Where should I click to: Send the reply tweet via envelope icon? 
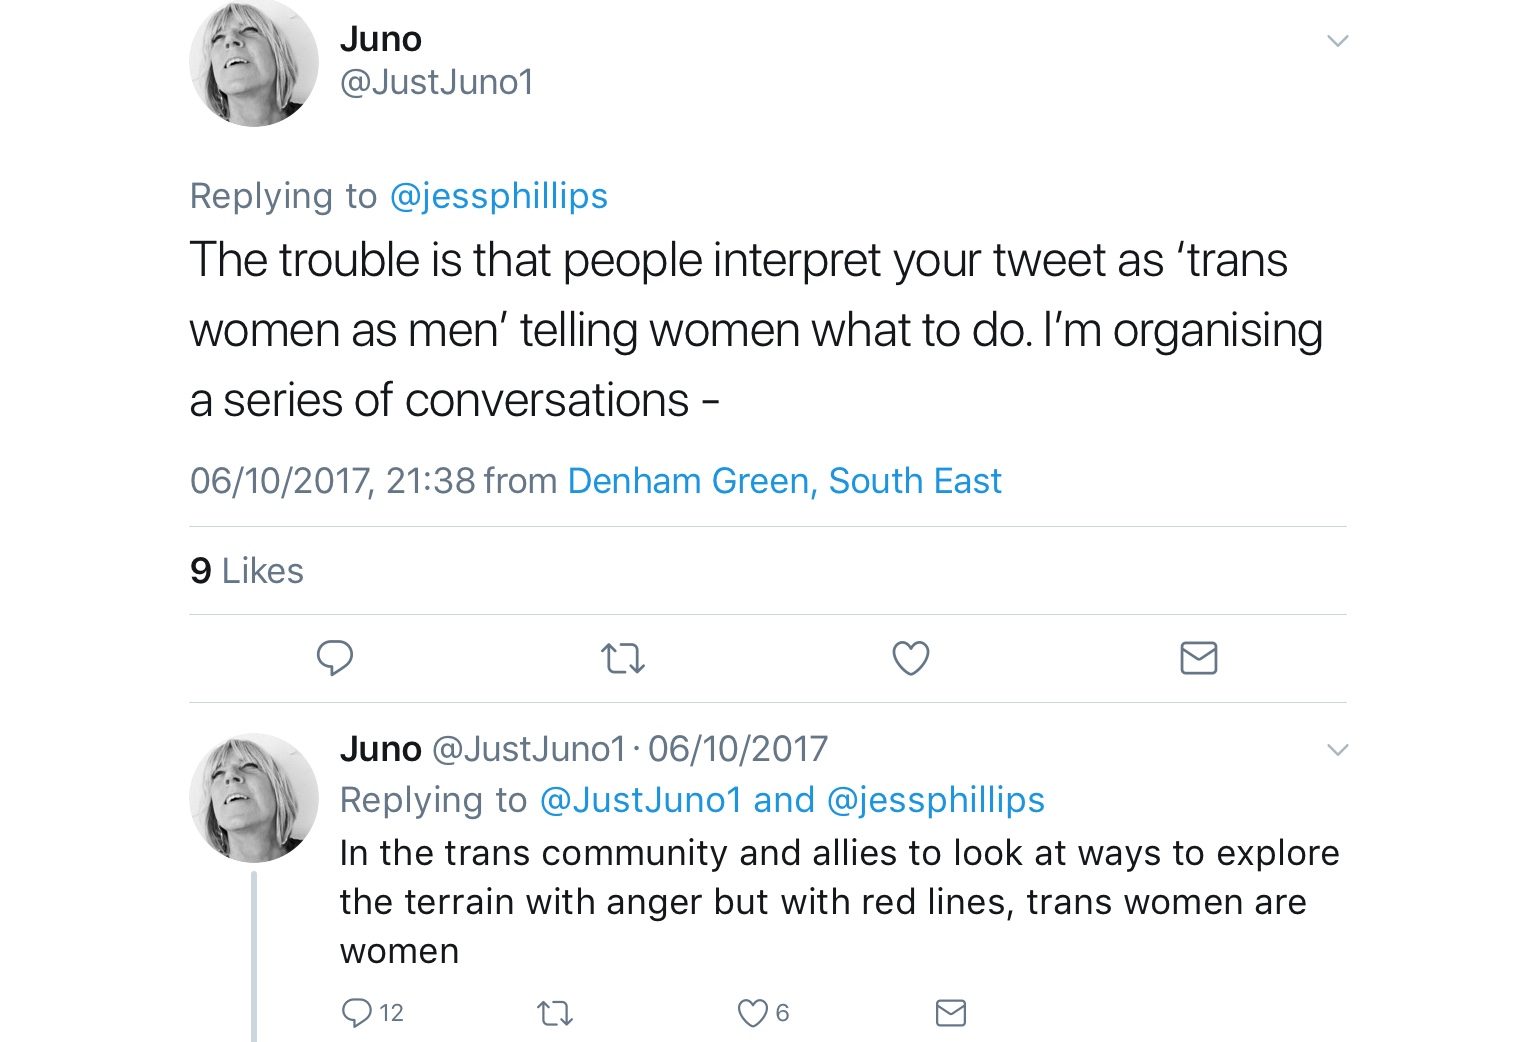point(950,1013)
